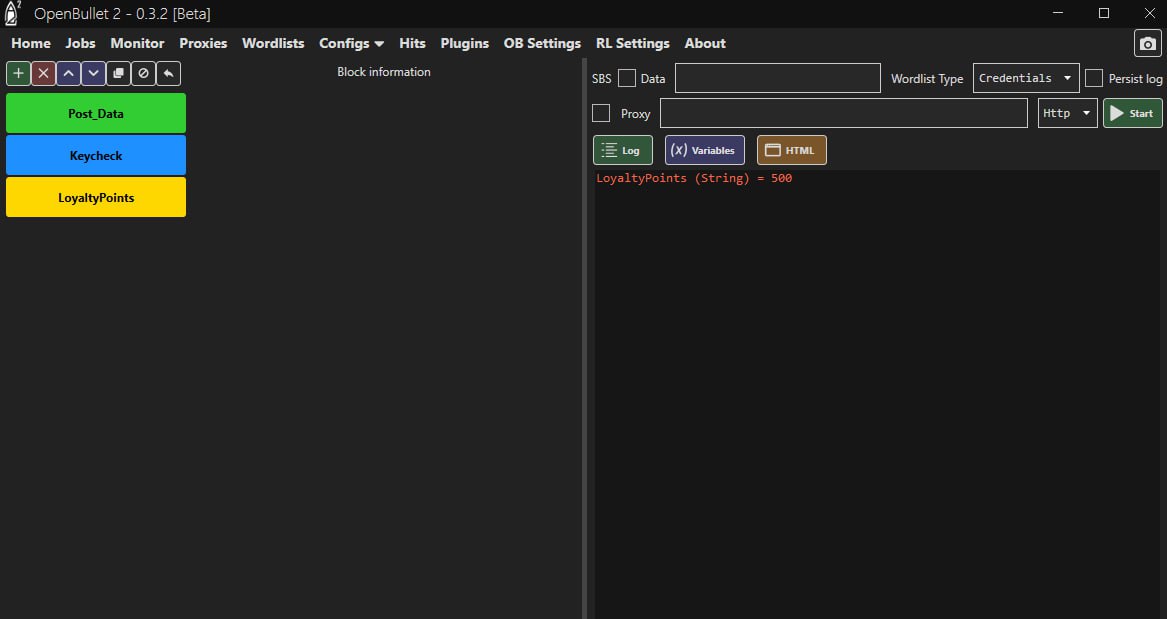Click the camera screenshot icon
Screen dimensions: 1167x619
1147,44
